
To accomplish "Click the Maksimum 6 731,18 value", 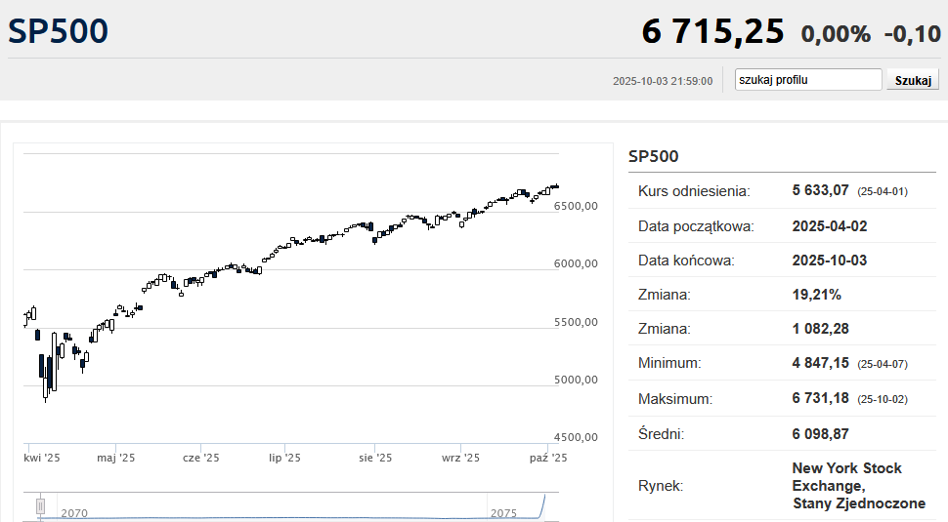I will click(820, 398).
